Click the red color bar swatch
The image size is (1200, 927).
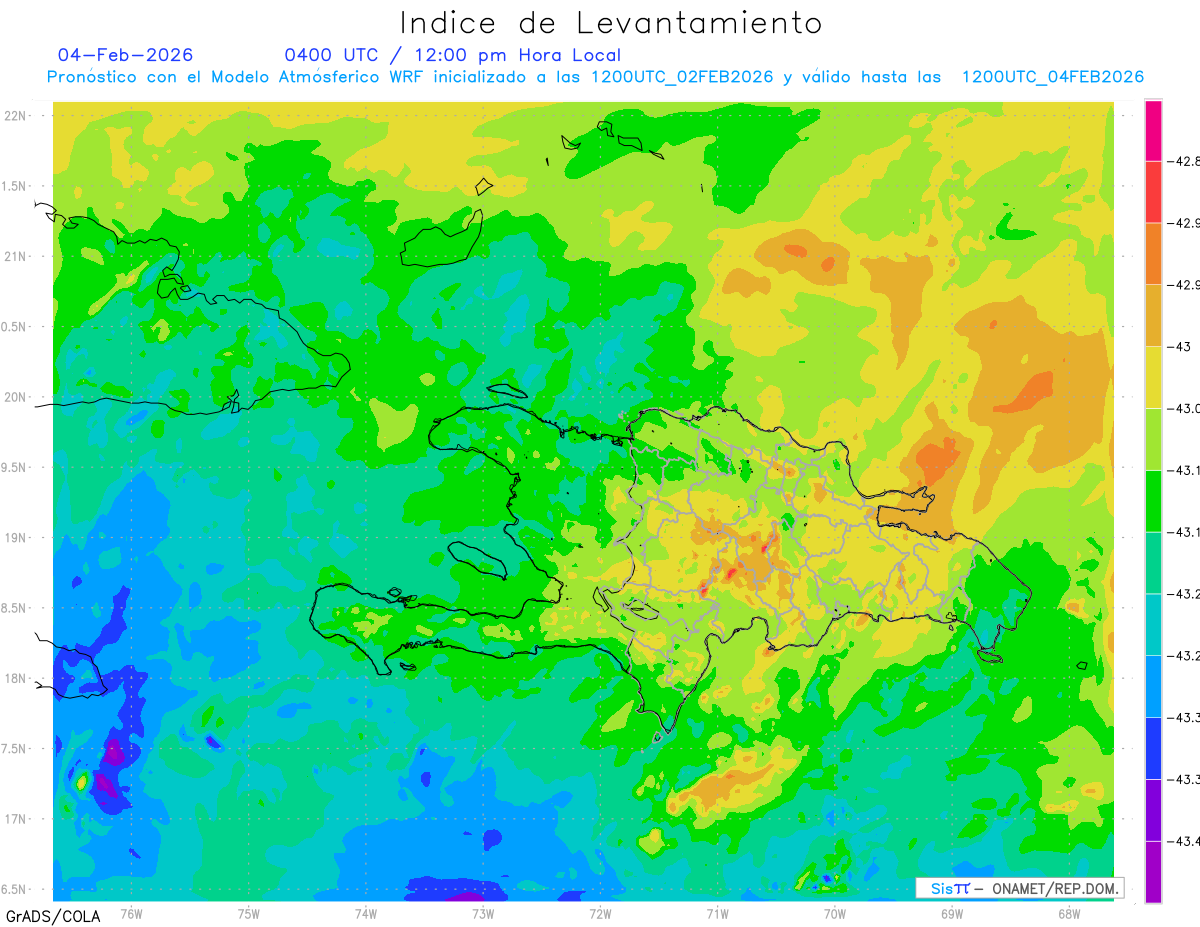coord(1153,192)
